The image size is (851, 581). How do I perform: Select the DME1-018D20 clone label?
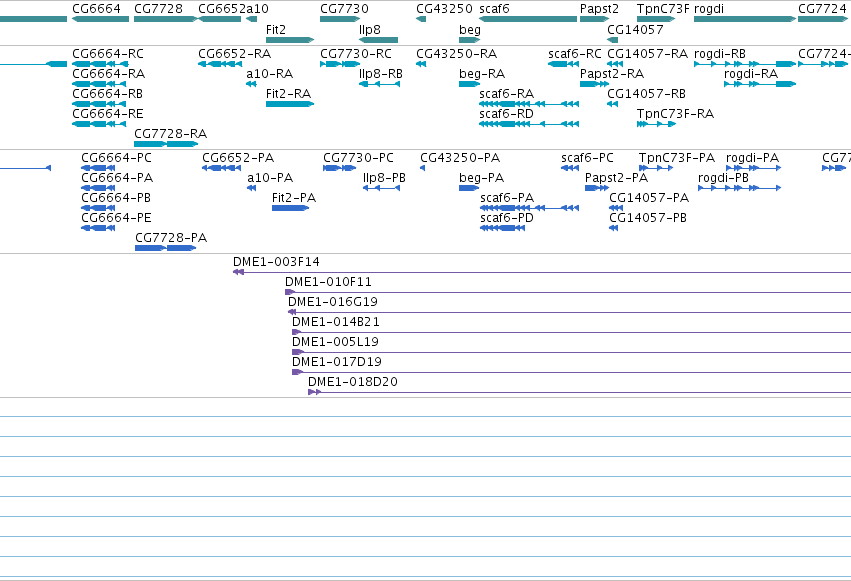353,382
